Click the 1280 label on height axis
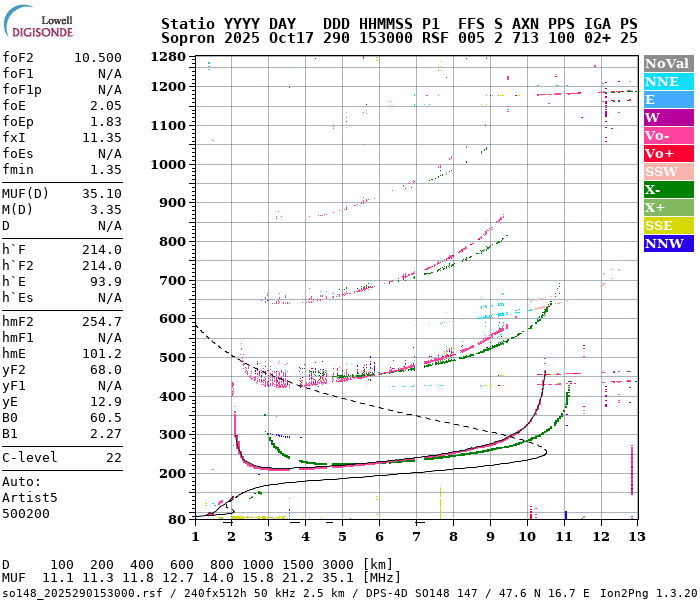 point(169,57)
